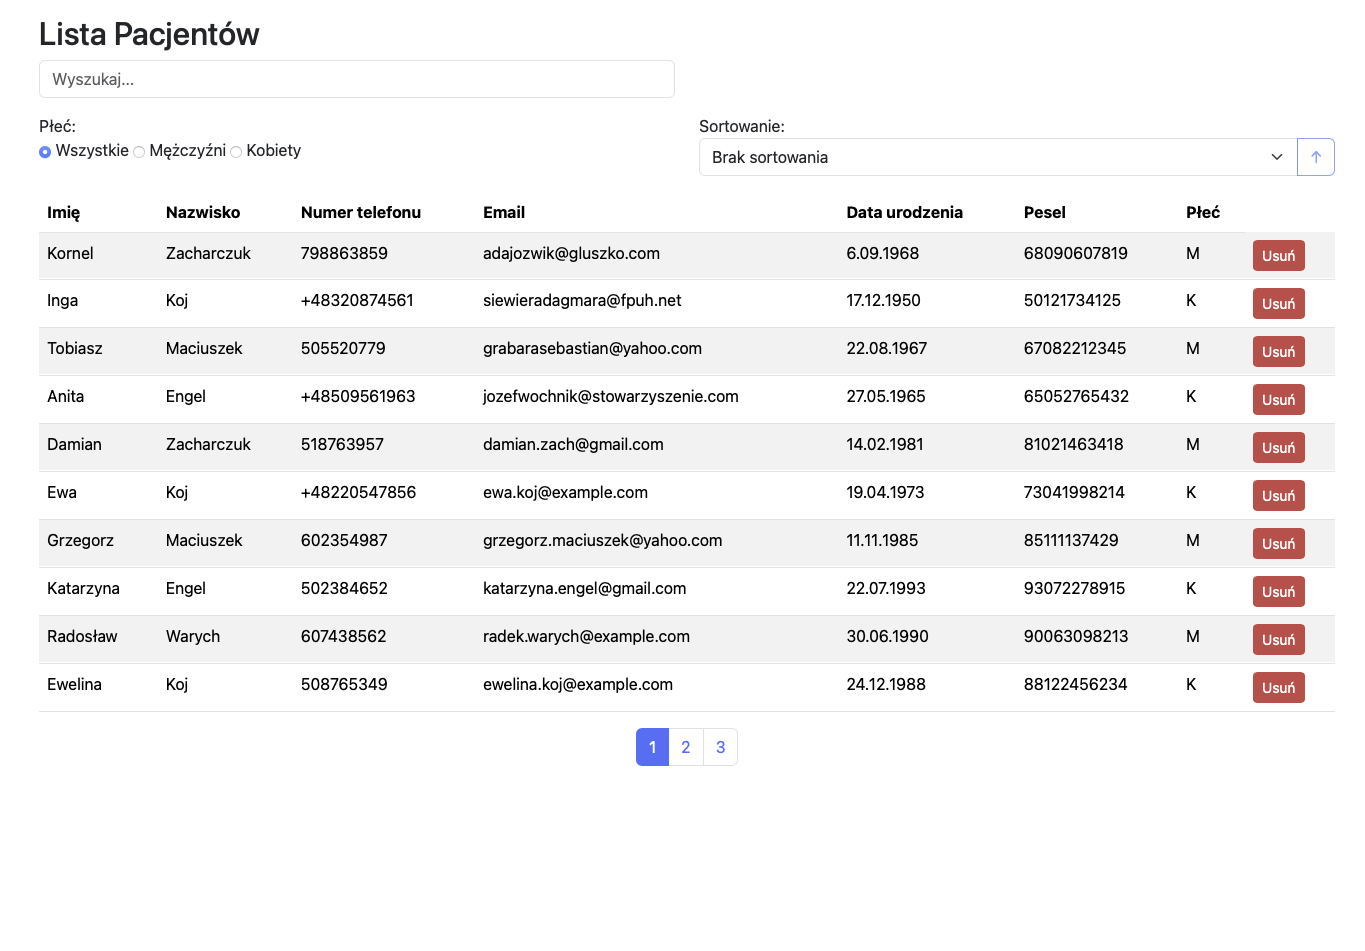Click birth date 24.12.1988
This screenshot has width=1365, height=951.
click(x=886, y=684)
